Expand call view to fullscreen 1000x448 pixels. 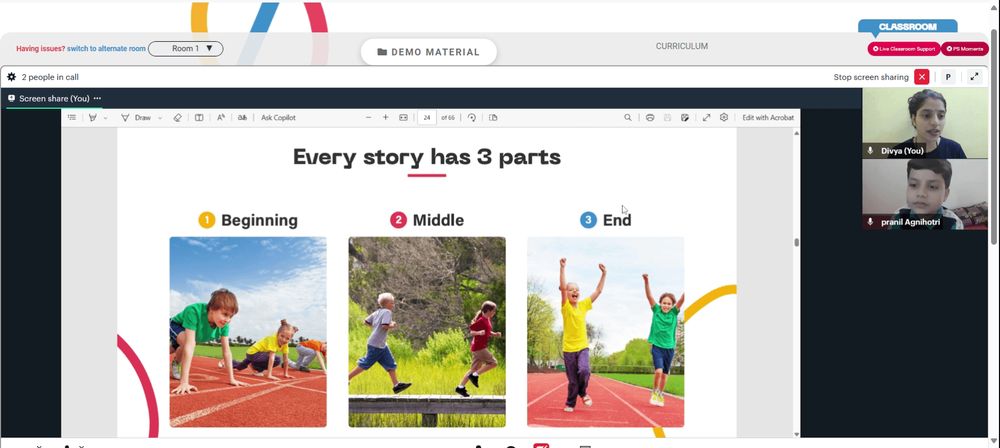click(x=974, y=77)
